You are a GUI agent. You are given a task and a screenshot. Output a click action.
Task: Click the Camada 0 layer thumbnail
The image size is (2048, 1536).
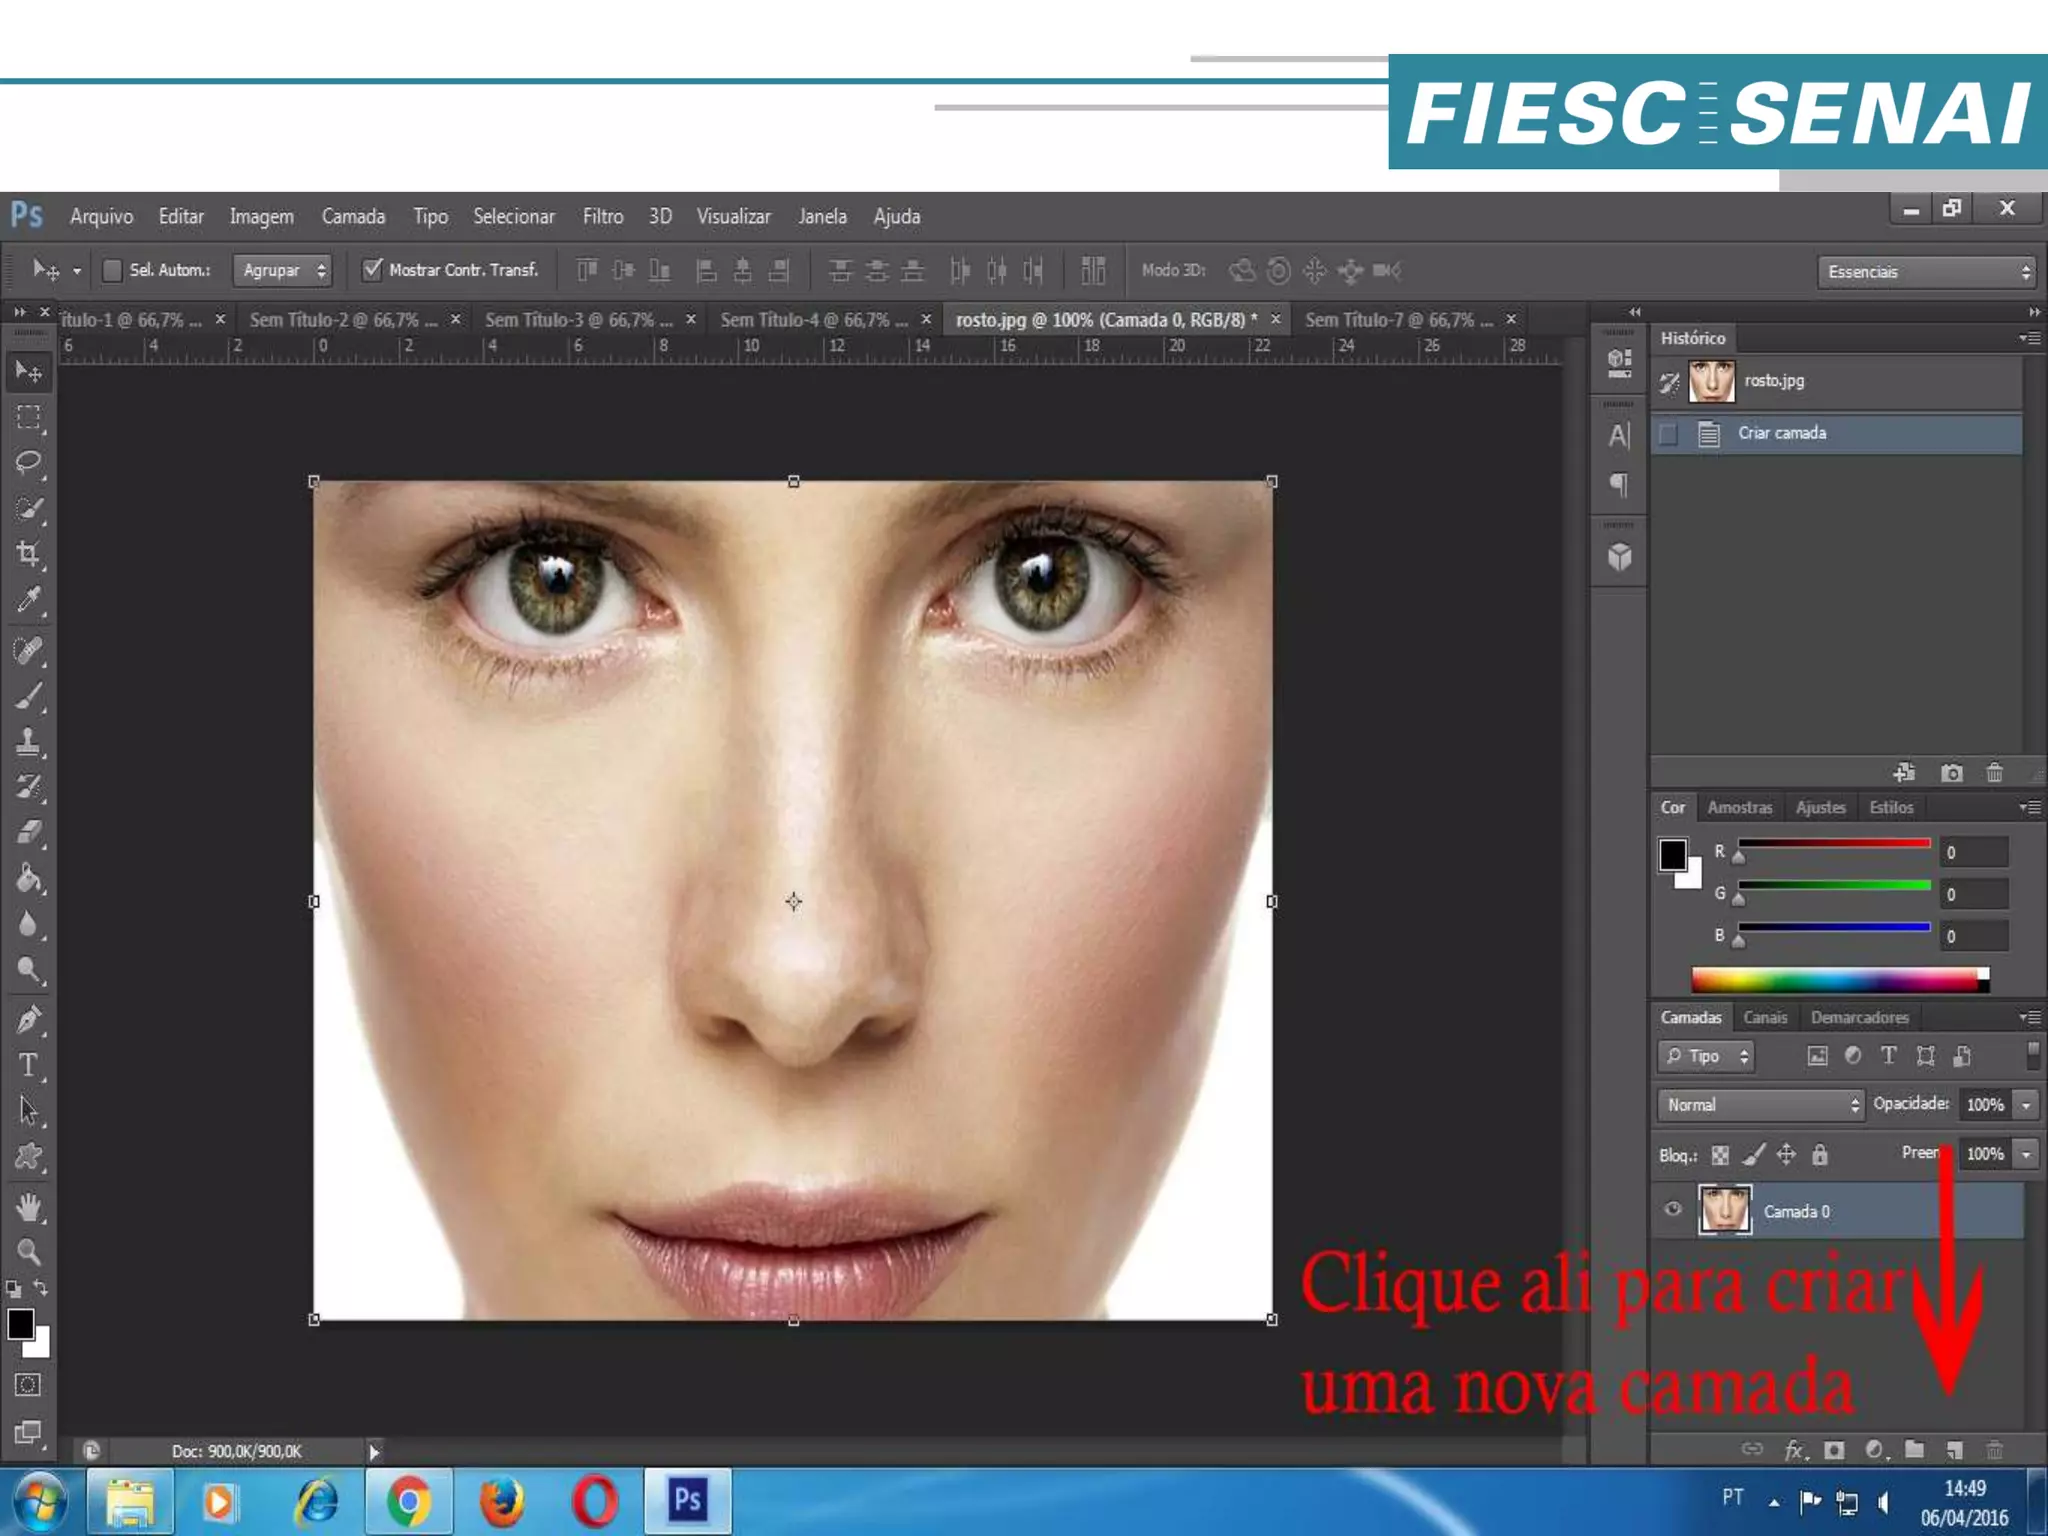[1725, 1210]
